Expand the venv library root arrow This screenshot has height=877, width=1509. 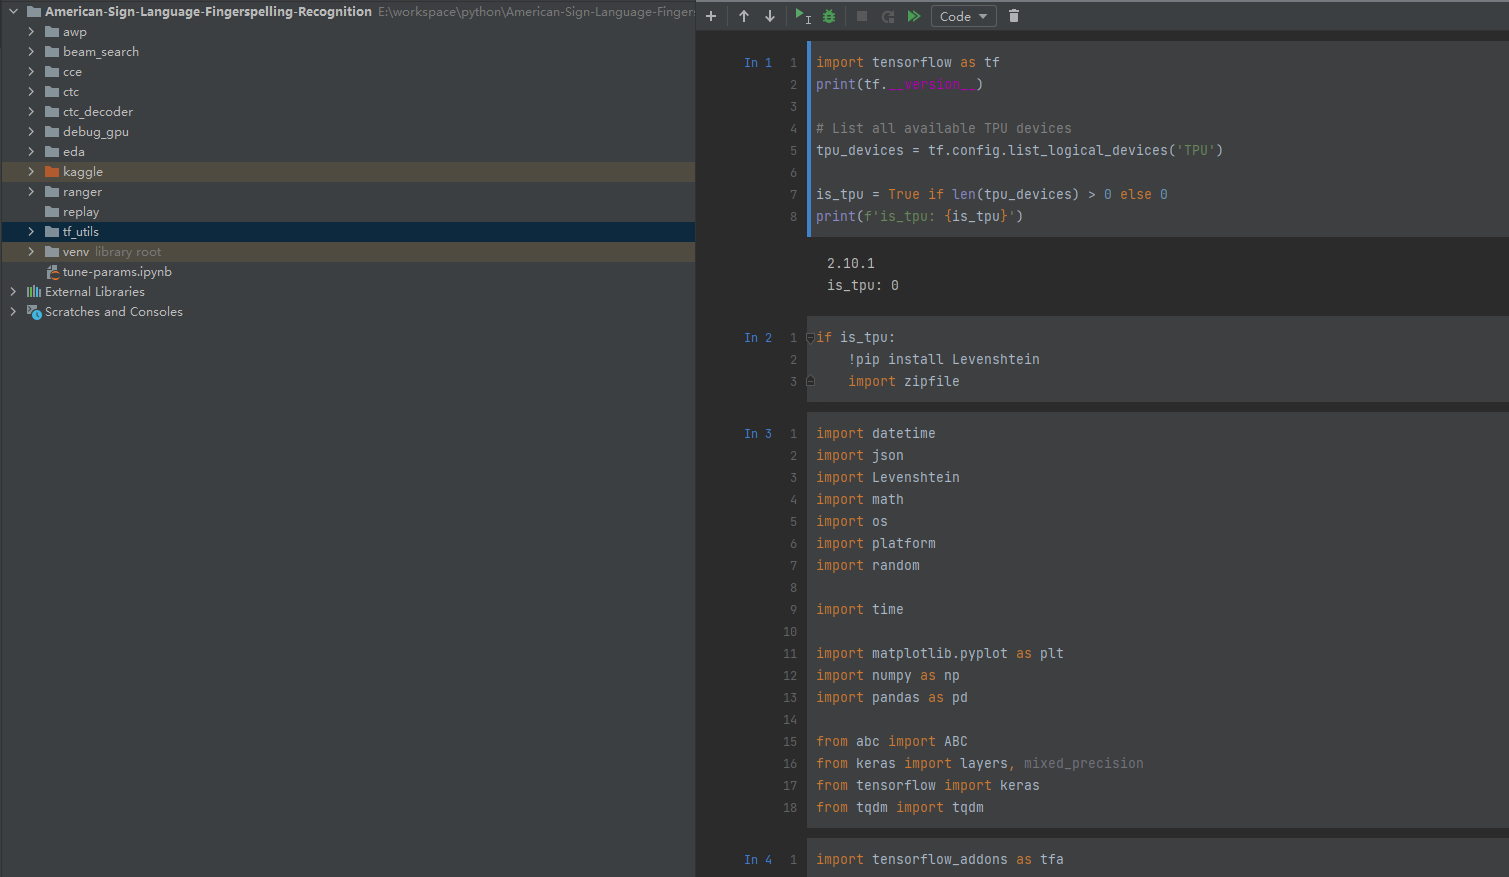pos(31,252)
